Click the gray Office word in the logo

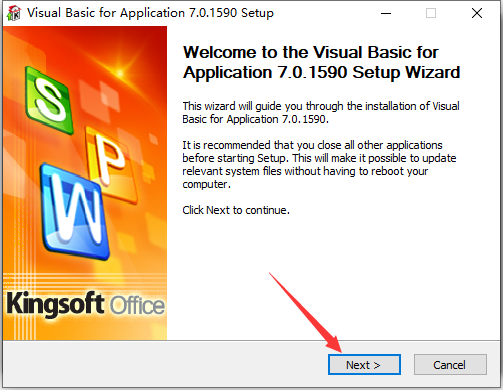point(137,306)
